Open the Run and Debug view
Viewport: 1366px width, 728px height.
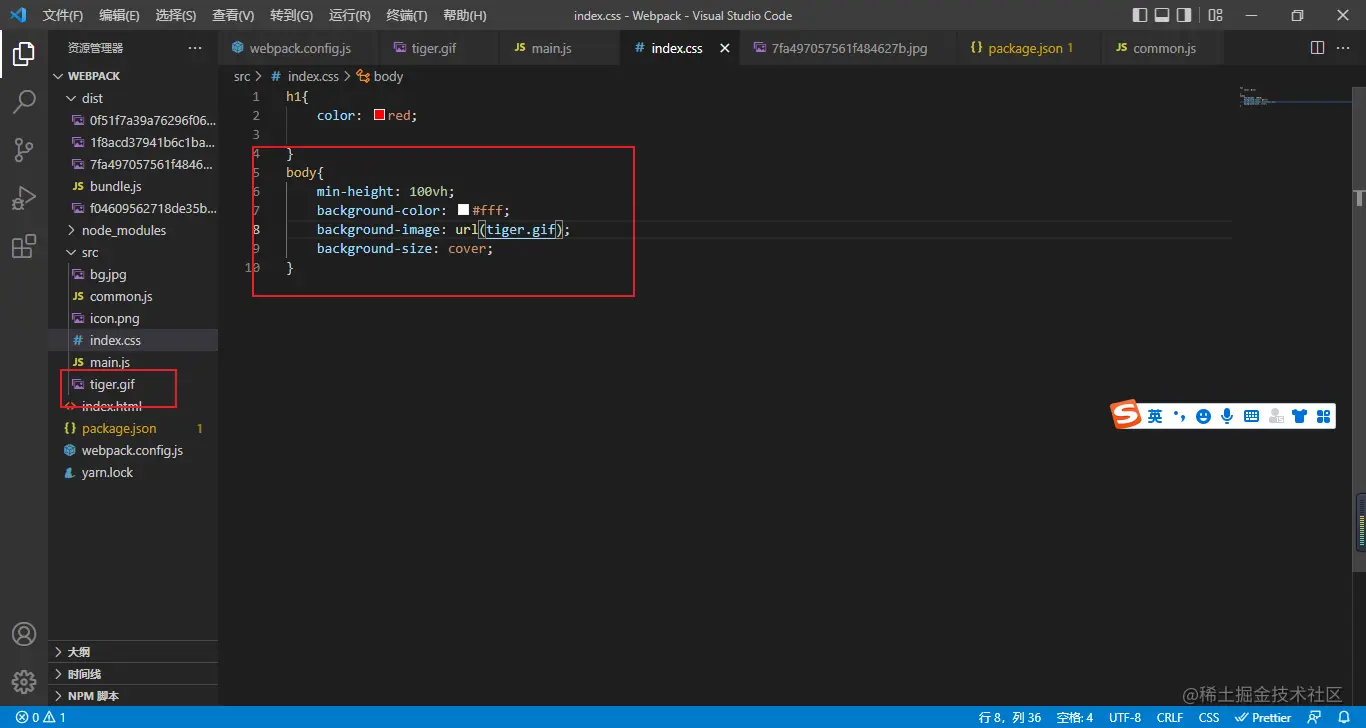pos(24,198)
